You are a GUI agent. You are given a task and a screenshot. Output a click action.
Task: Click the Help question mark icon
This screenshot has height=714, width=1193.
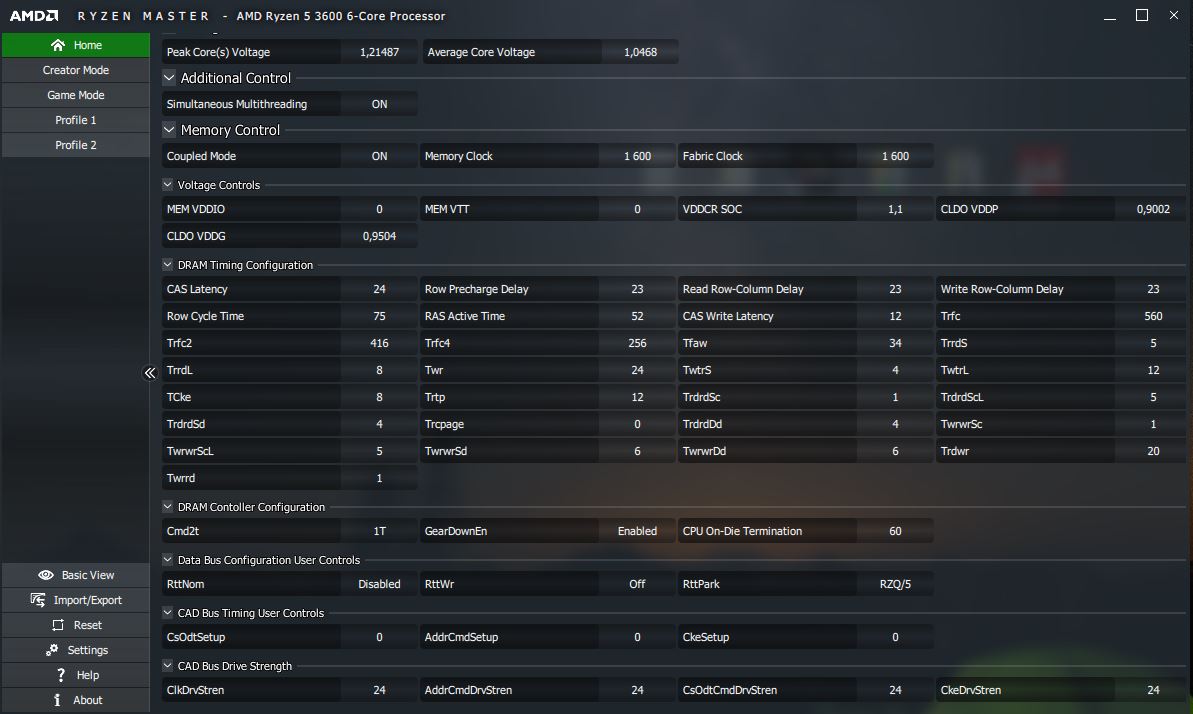[x=61, y=675]
